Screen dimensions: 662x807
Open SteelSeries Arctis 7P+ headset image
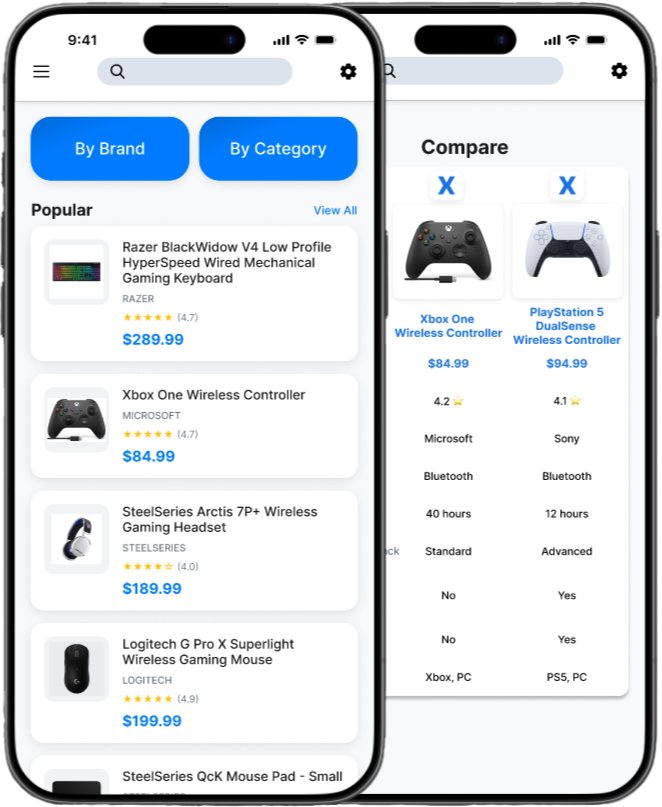point(77,539)
